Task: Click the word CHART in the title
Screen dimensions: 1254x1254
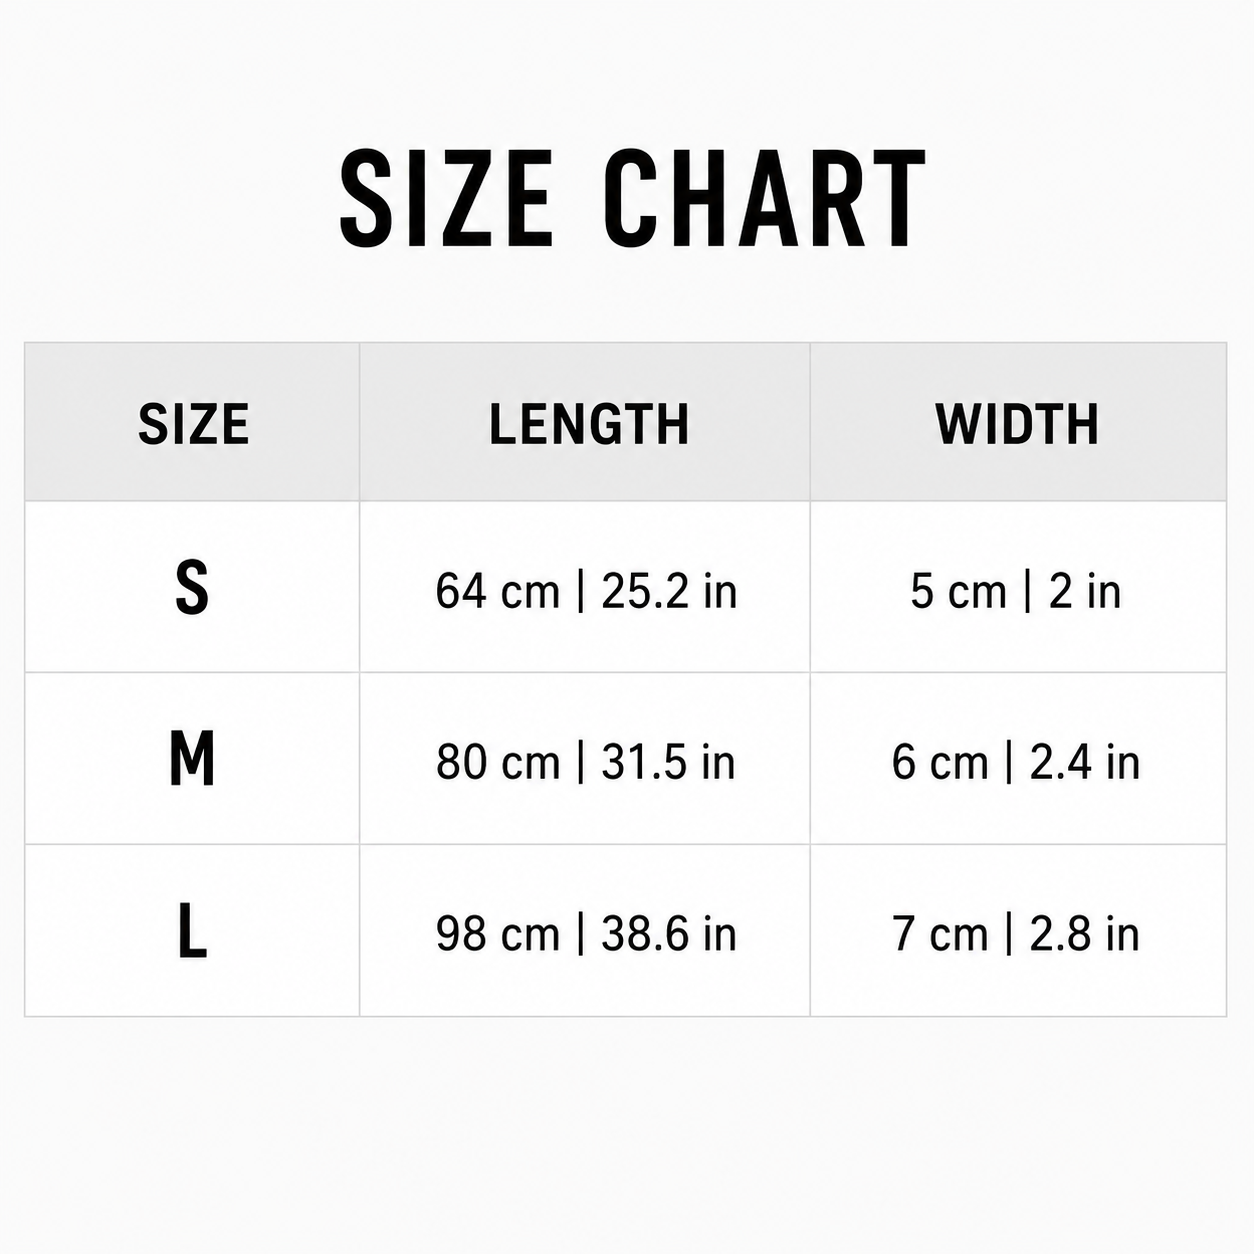Action: click(765, 198)
